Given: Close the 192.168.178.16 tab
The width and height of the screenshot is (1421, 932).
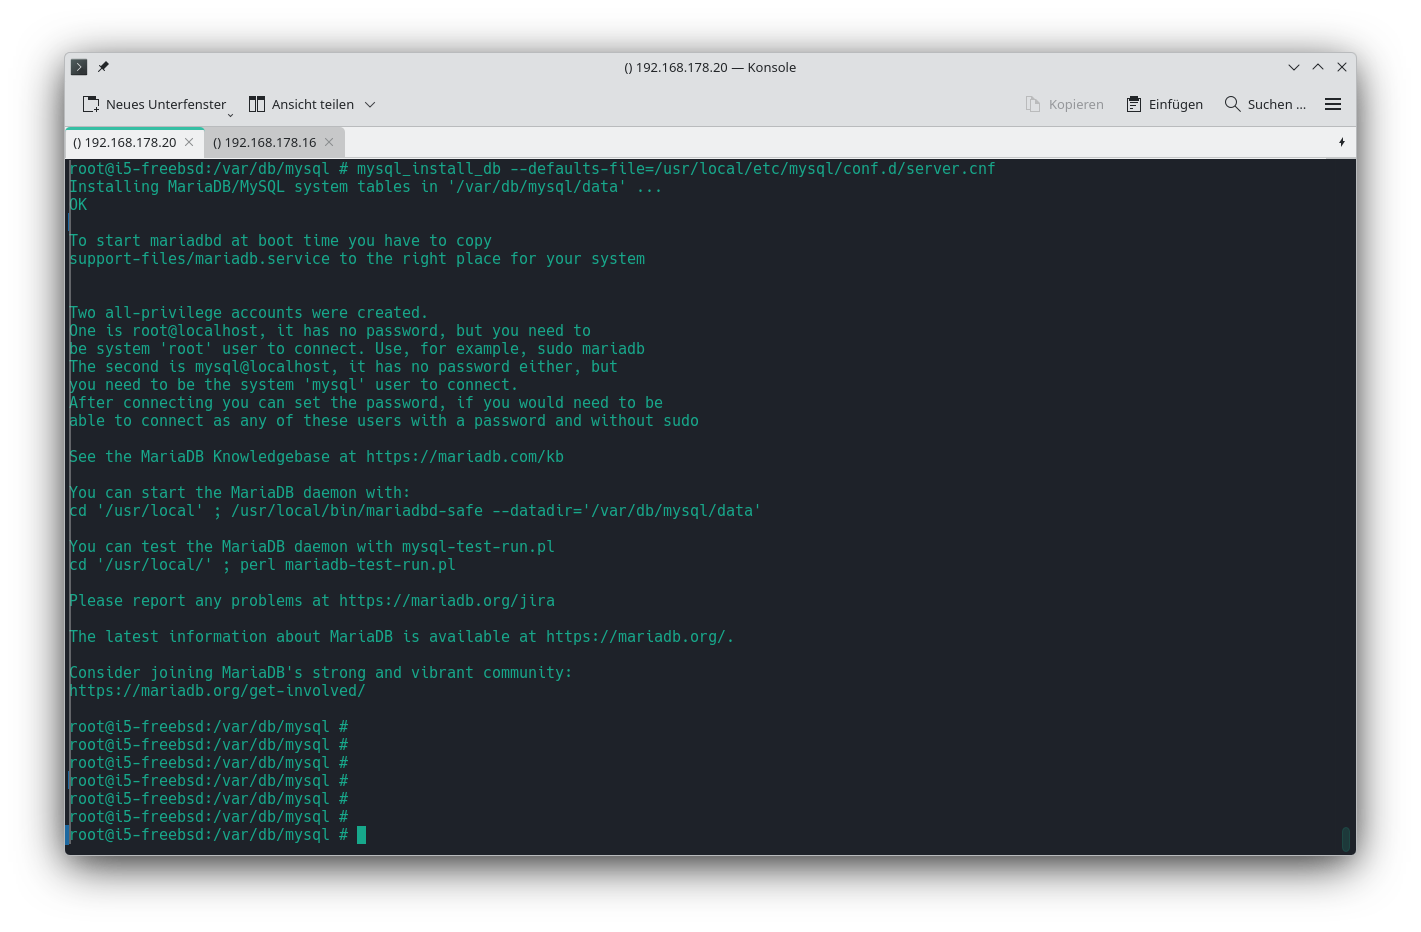Looking at the screenshot, I should tap(329, 142).
